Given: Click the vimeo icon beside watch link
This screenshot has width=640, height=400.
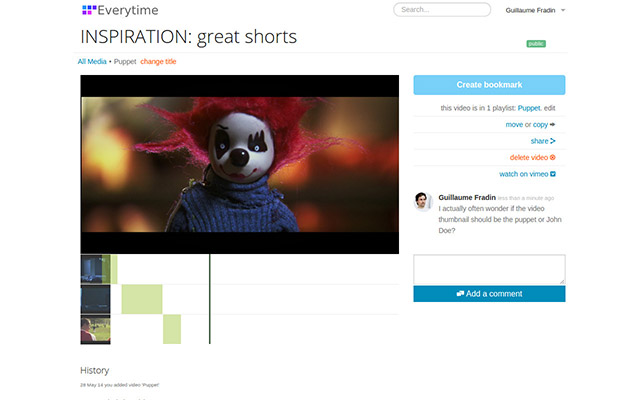Looking at the screenshot, I should pos(553,174).
